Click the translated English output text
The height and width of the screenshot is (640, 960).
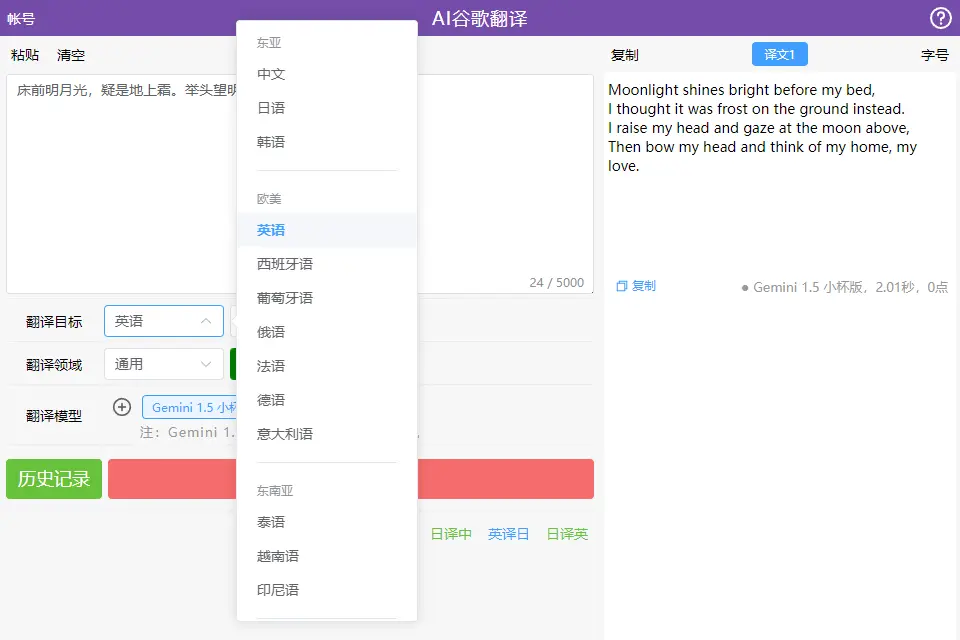[762, 127]
